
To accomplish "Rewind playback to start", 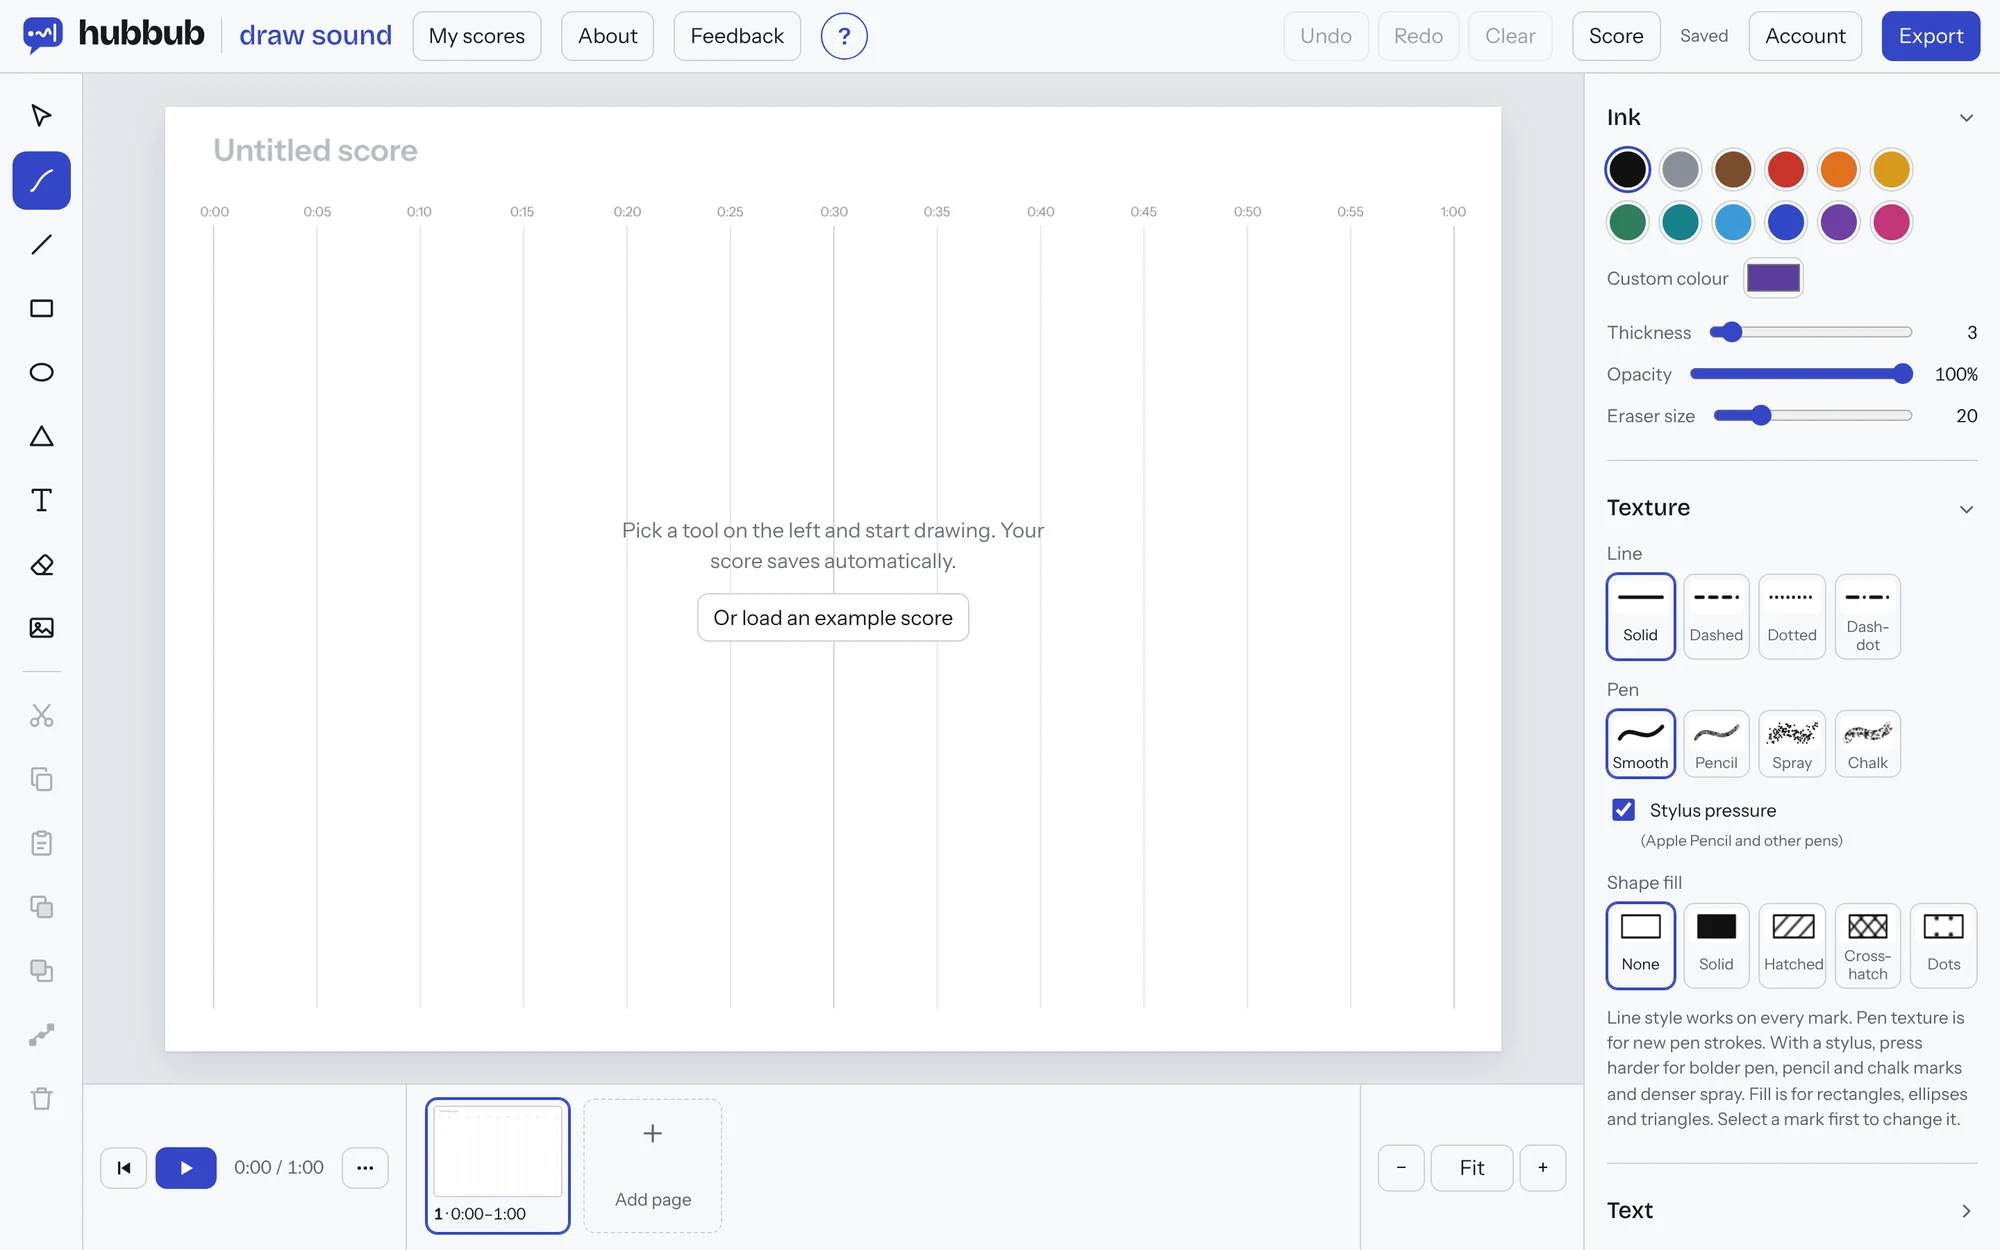I will (124, 1168).
